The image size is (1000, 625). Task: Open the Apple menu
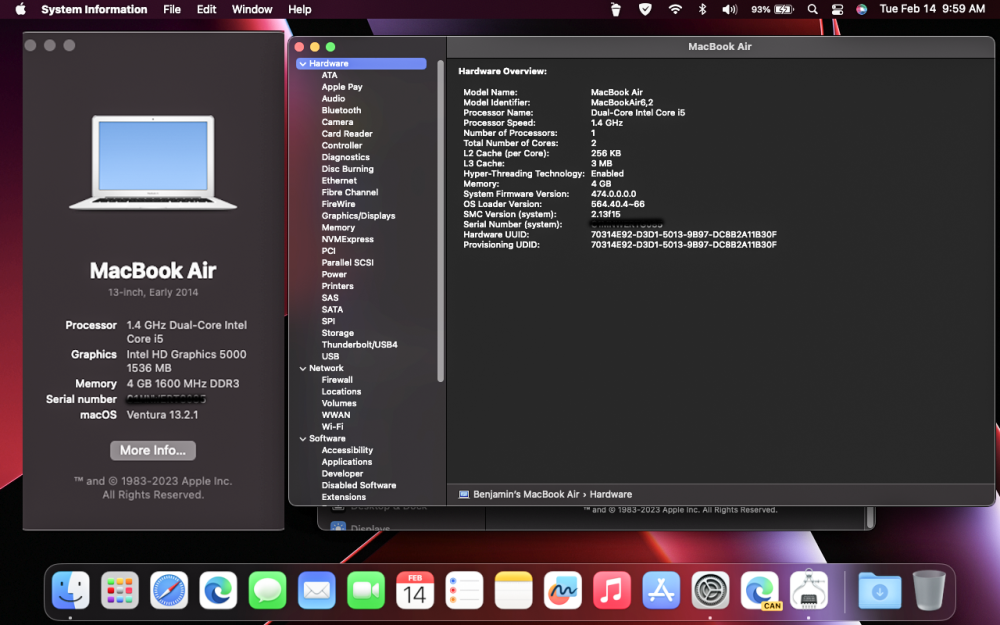coord(20,9)
